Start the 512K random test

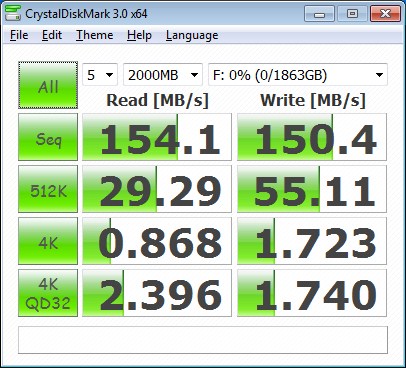(48, 189)
